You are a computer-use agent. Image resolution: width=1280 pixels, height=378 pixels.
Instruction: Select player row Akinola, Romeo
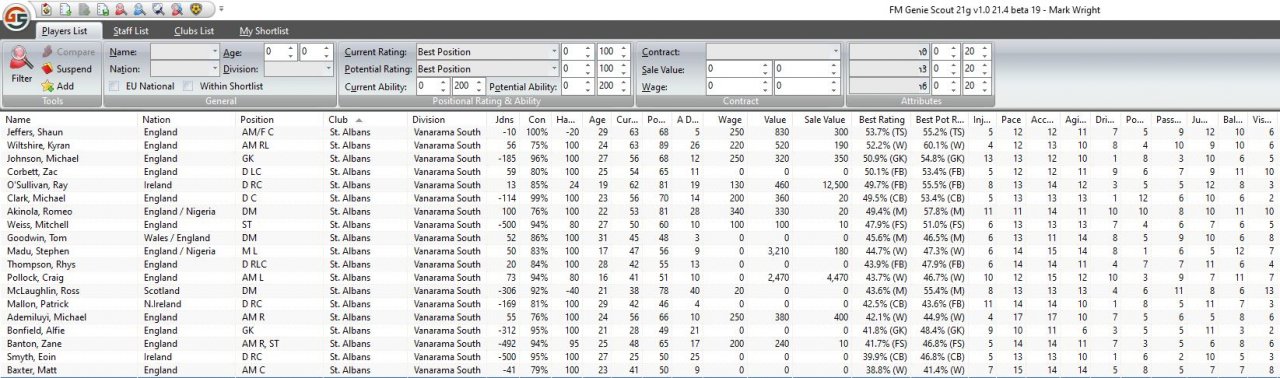[640, 211]
